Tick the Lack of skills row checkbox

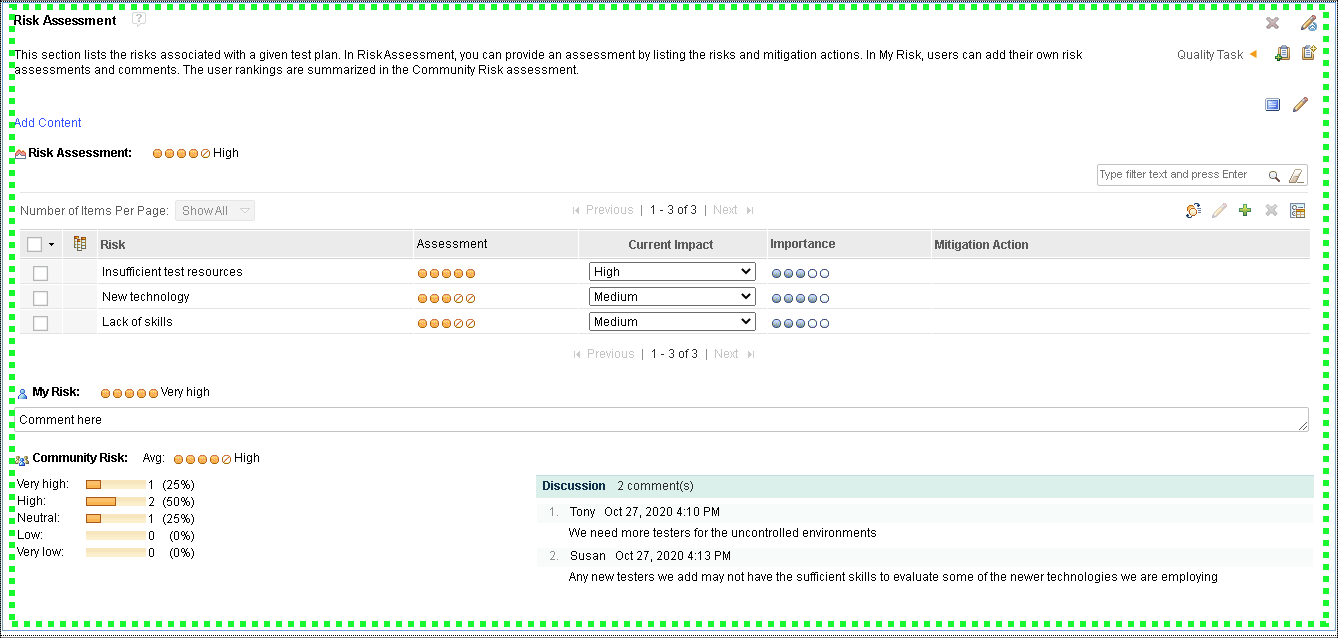point(40,323)
